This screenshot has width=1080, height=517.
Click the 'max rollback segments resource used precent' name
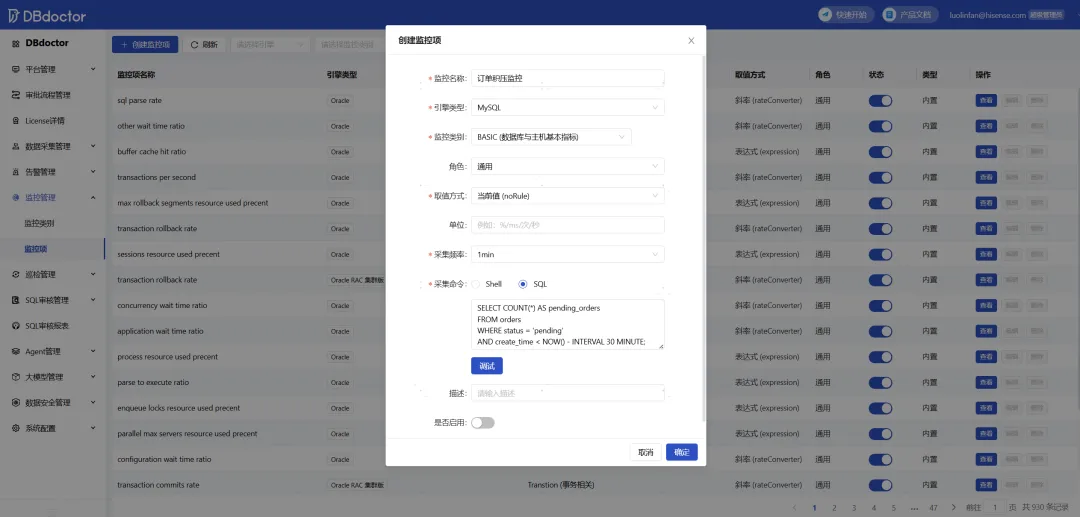tap(193, 203)
